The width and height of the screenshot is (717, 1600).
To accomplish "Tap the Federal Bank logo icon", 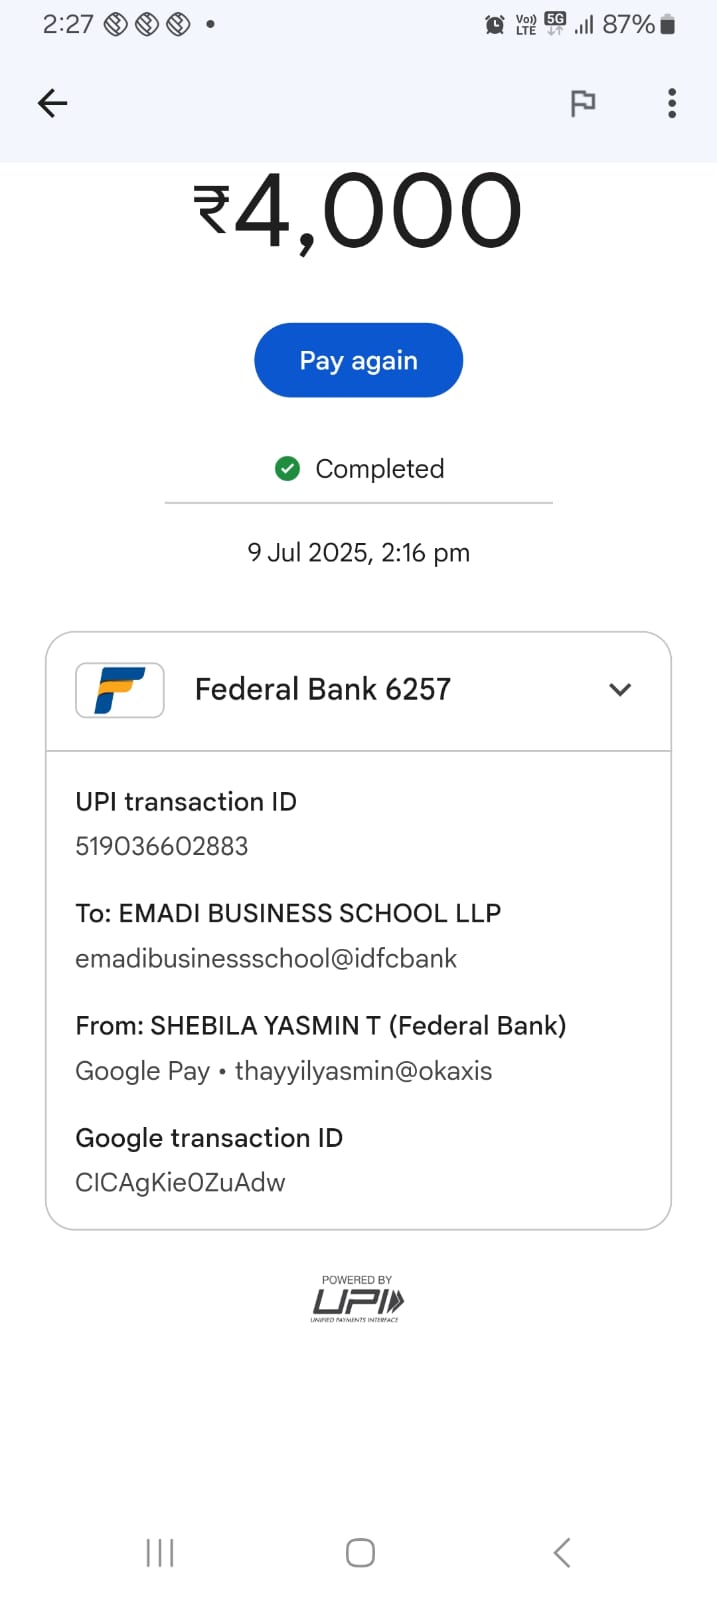I will point(120,690).
